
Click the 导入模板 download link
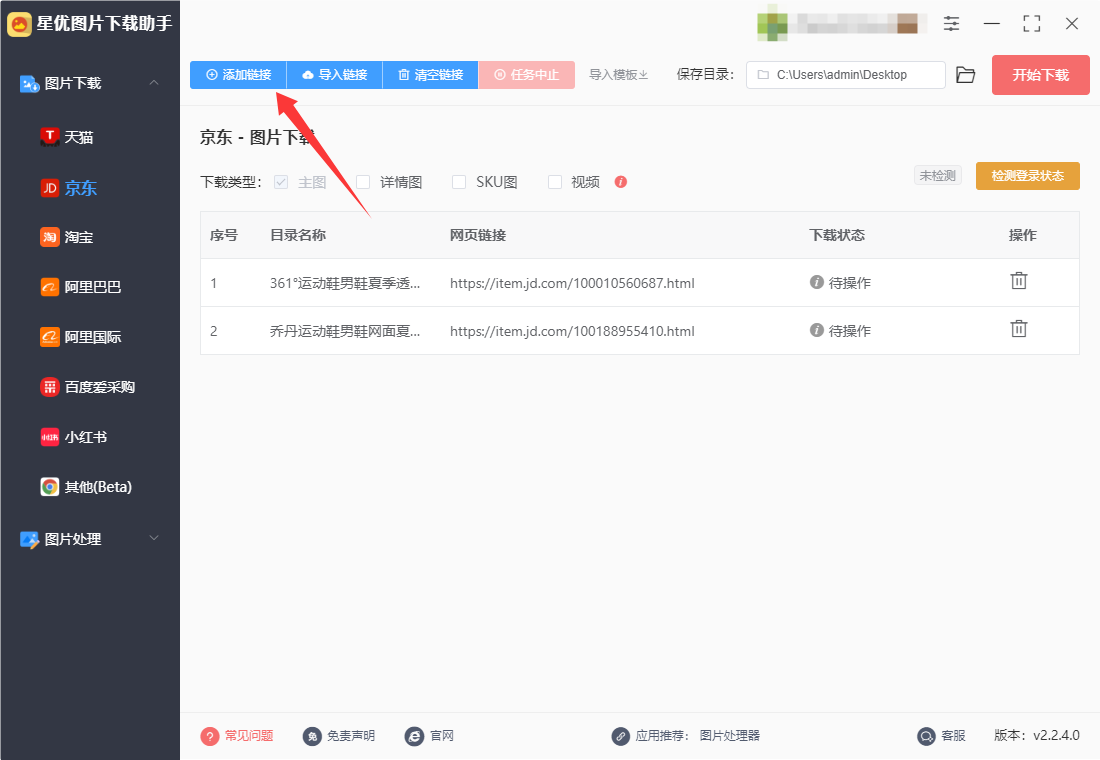pyautogui.click(x=618, y=75)
